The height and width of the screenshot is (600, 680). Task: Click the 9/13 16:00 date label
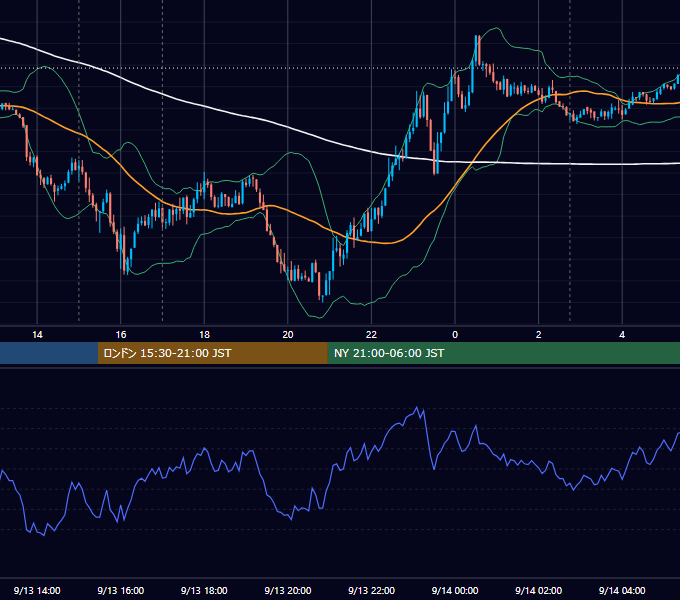point(121,590)
